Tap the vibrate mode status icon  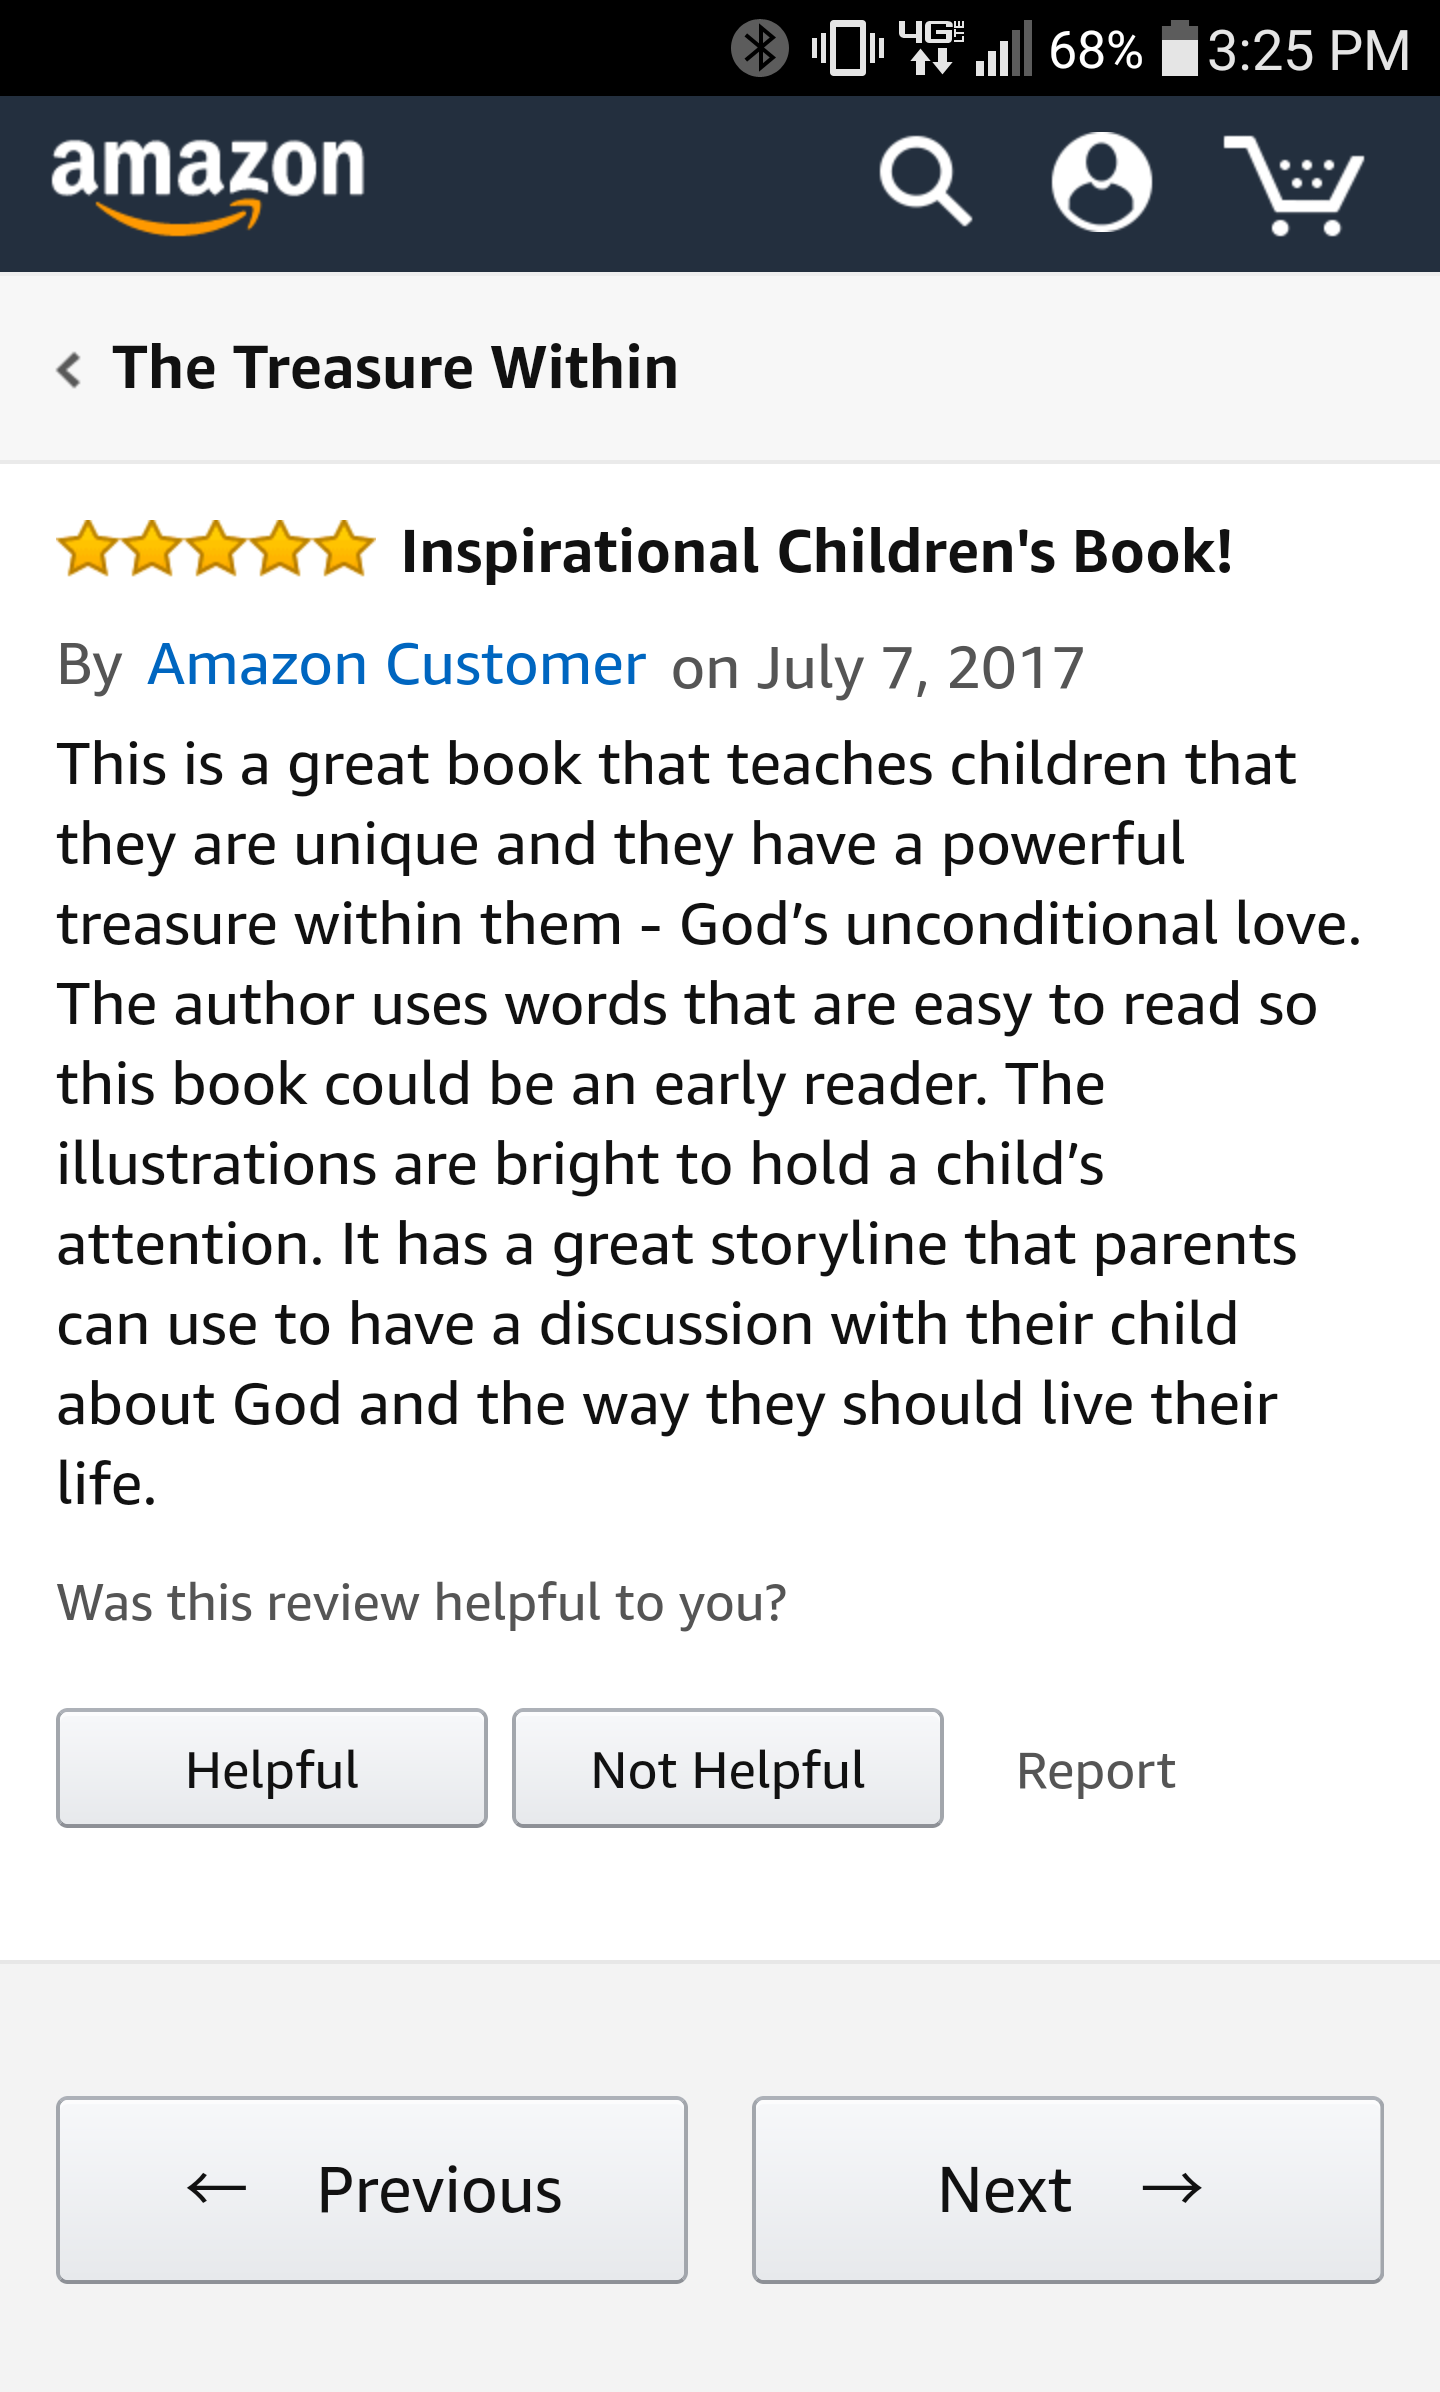coord(848,49)
